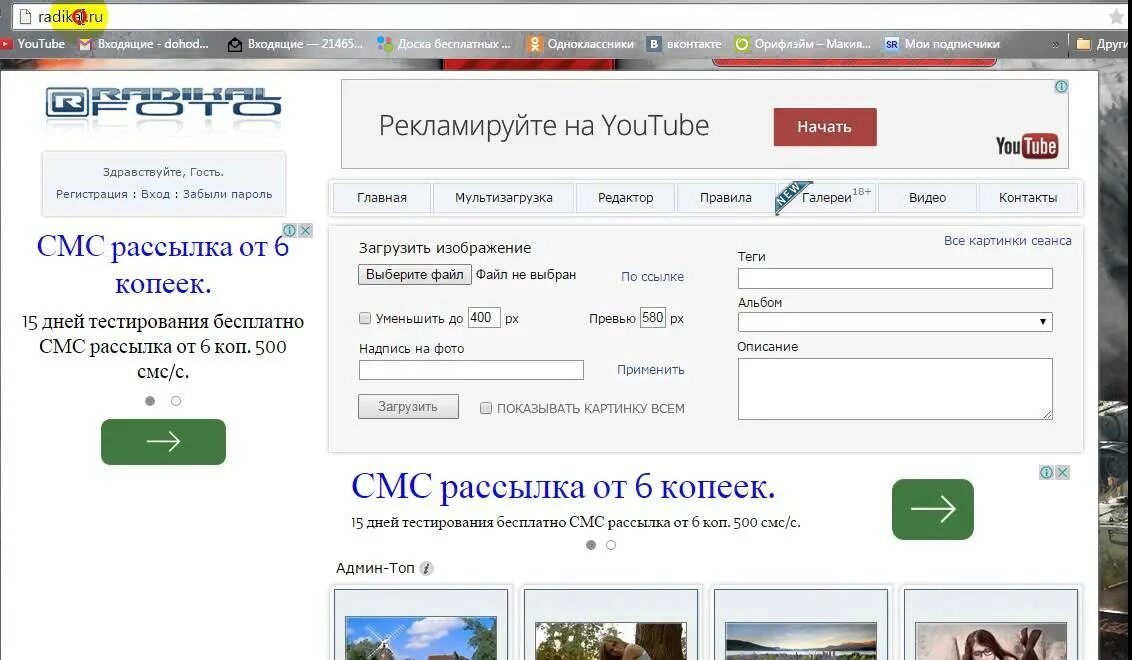Enable the Уменьшить до checkbox
1132x660 pixels.
click(x=365, y=318)
